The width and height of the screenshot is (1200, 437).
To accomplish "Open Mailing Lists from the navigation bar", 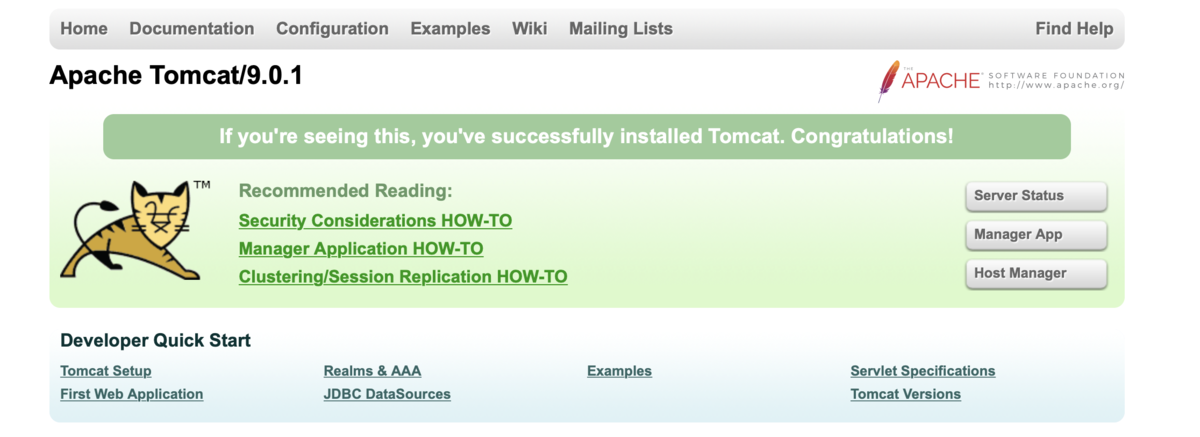I will tap(621, 29).
